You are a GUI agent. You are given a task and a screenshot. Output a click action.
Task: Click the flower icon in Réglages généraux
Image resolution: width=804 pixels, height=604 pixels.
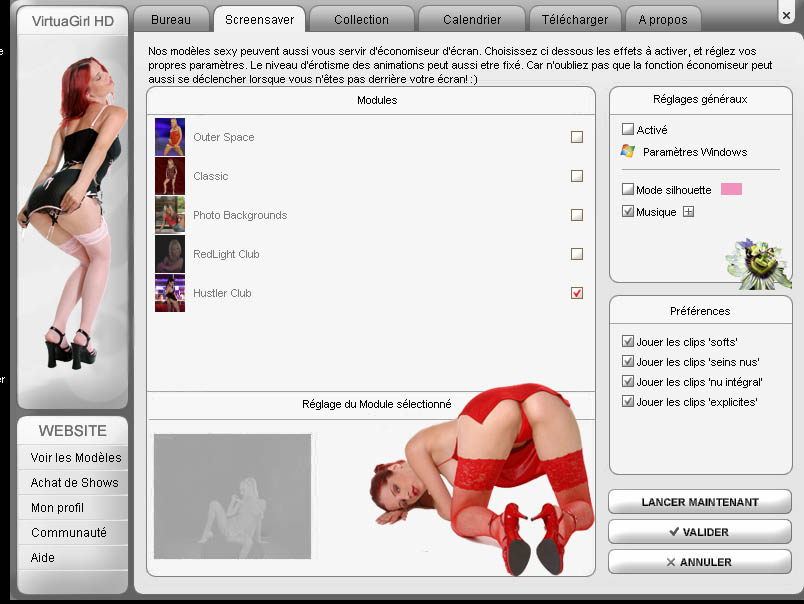pos(750,262)
